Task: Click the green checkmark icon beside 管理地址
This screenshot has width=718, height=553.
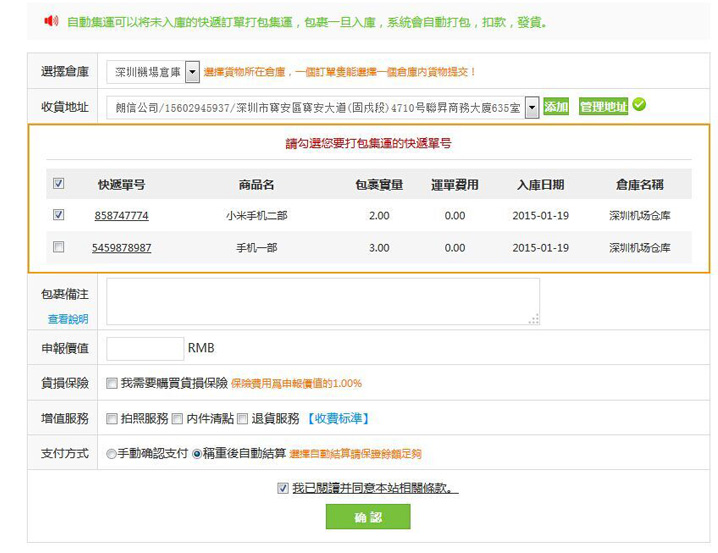Action: 639,105
